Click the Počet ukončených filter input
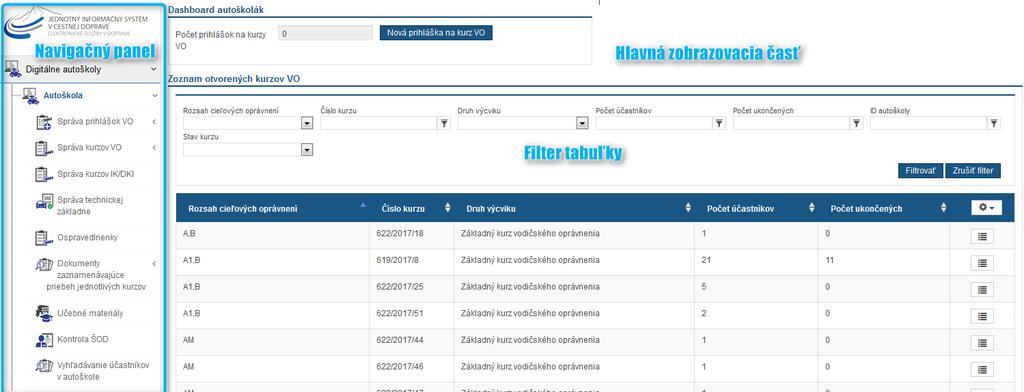The height and width of the screenshot is (392, 1024). [x=792, y=123]
